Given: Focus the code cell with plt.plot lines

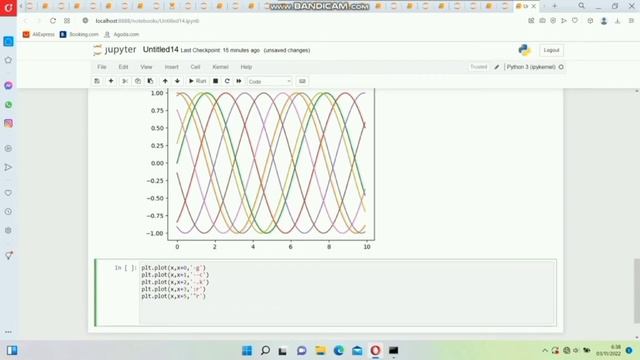Looking at the screenshot, I should [347, 293].
